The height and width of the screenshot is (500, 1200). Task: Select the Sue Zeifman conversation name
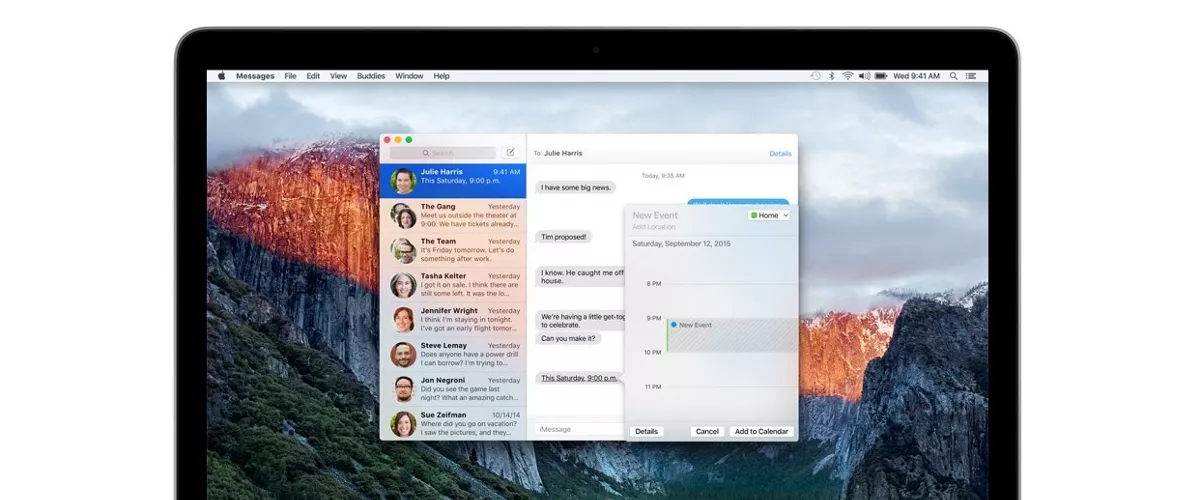(443, 415)
